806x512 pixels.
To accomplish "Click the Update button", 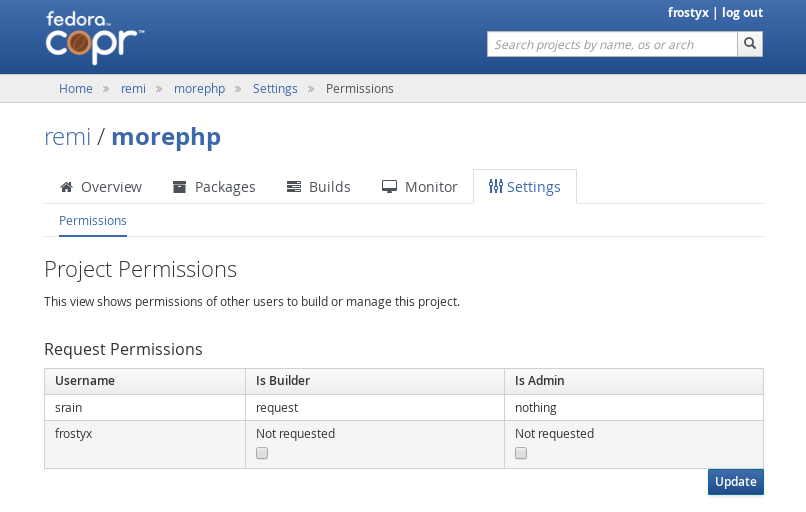I will pos(736,482).
